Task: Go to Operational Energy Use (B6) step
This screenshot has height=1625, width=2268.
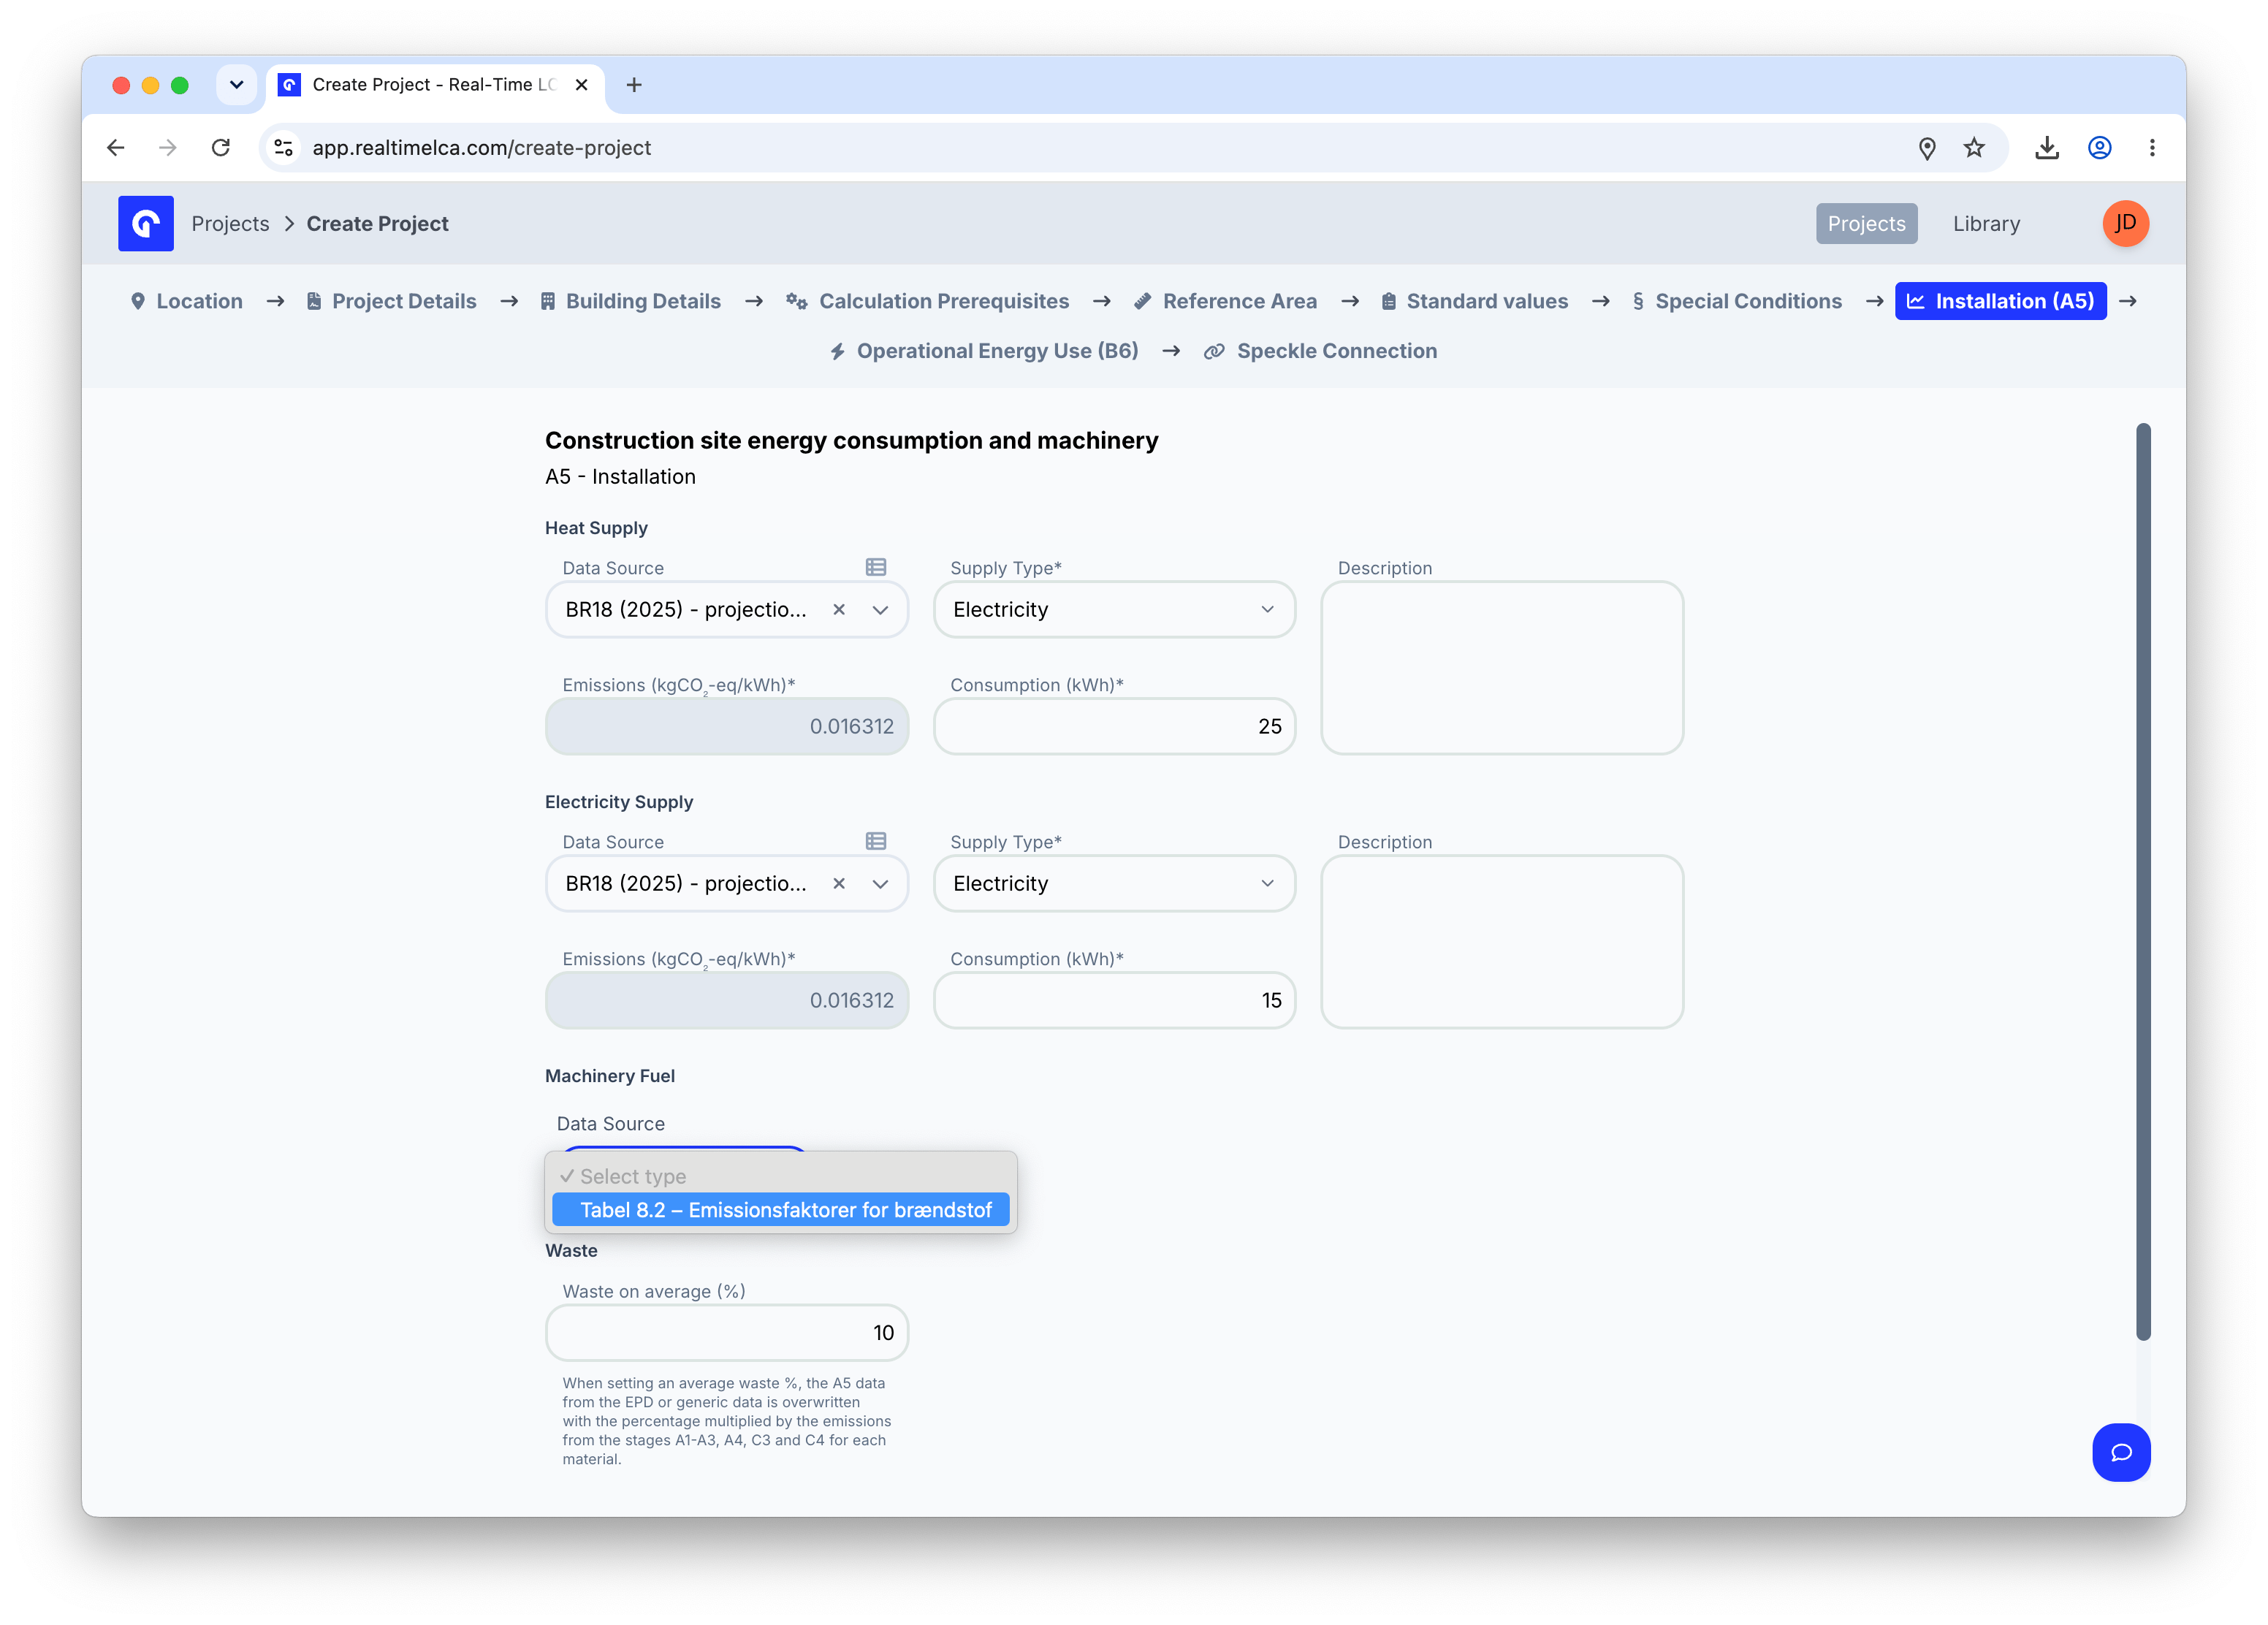Action: tap(984, 351)
